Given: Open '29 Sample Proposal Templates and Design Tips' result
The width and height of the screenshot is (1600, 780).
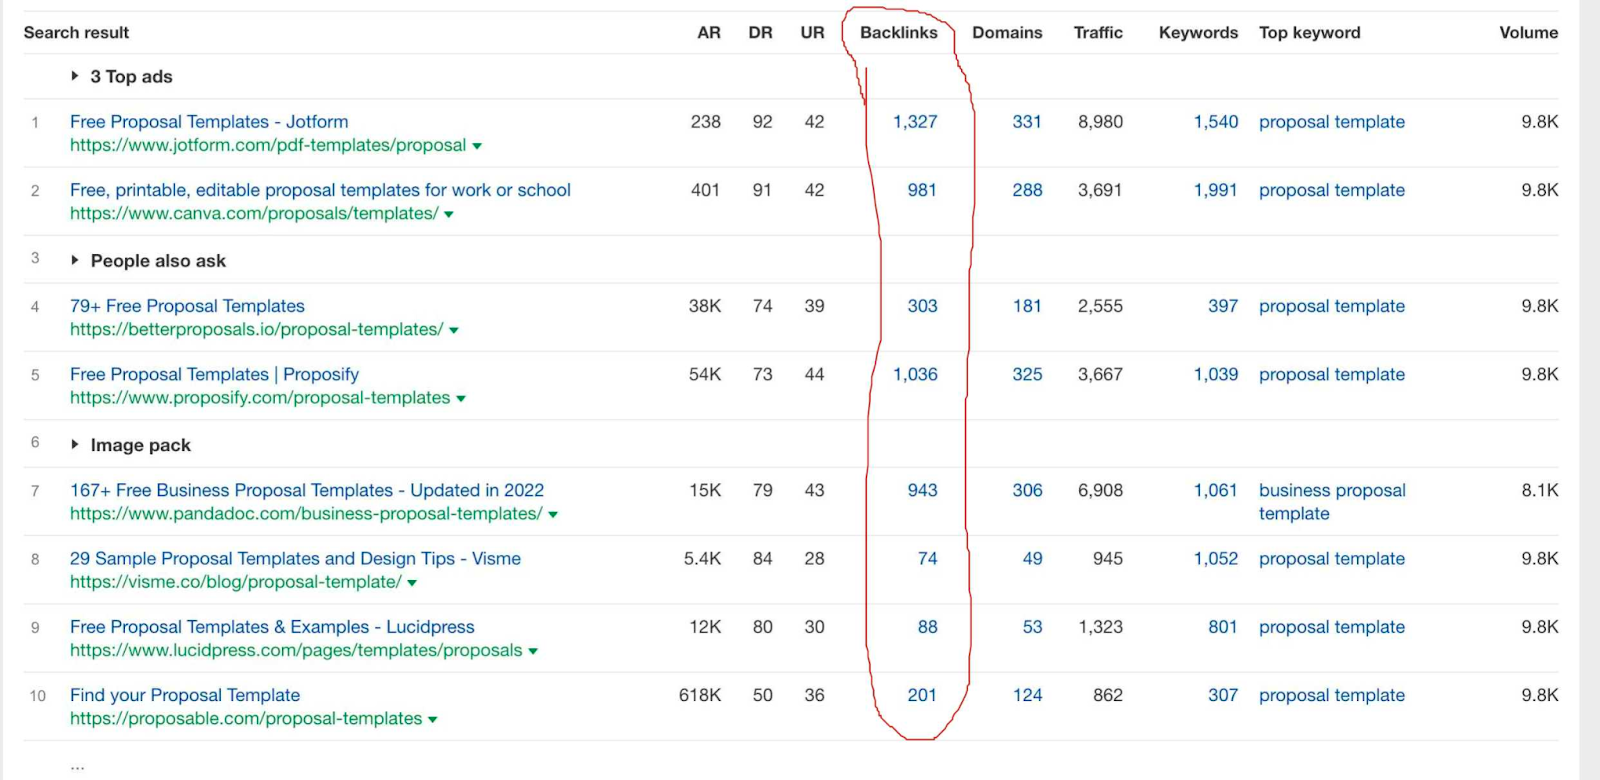Looking at the screenshot, I should tap(295, 558).
